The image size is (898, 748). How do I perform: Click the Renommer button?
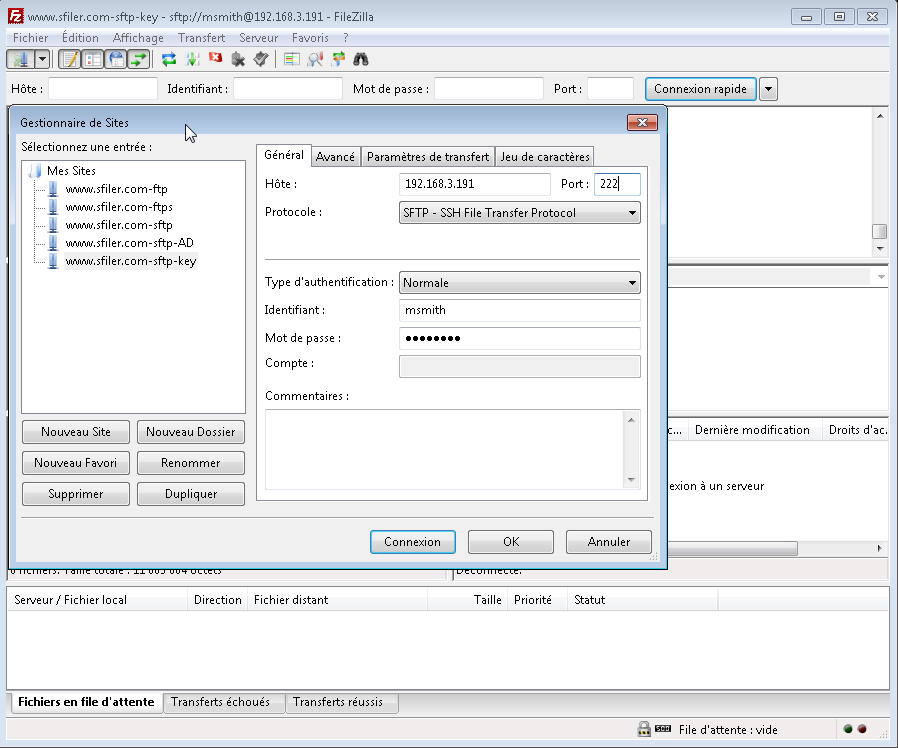(191, 463)
